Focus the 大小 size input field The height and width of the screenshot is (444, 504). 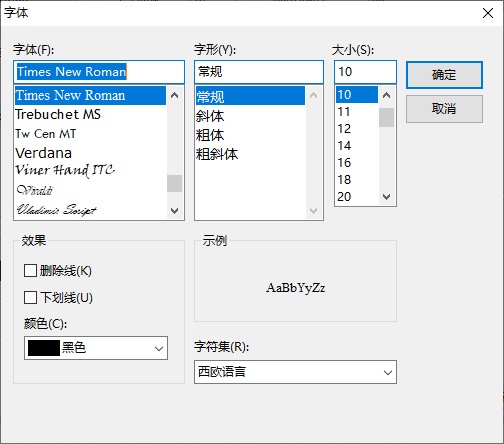365,72
